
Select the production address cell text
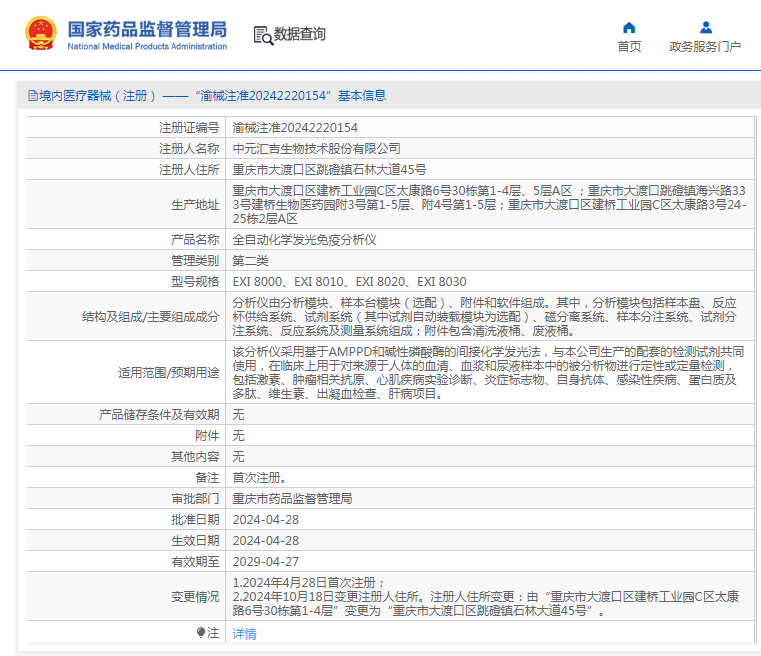click(x=489, y=204)
